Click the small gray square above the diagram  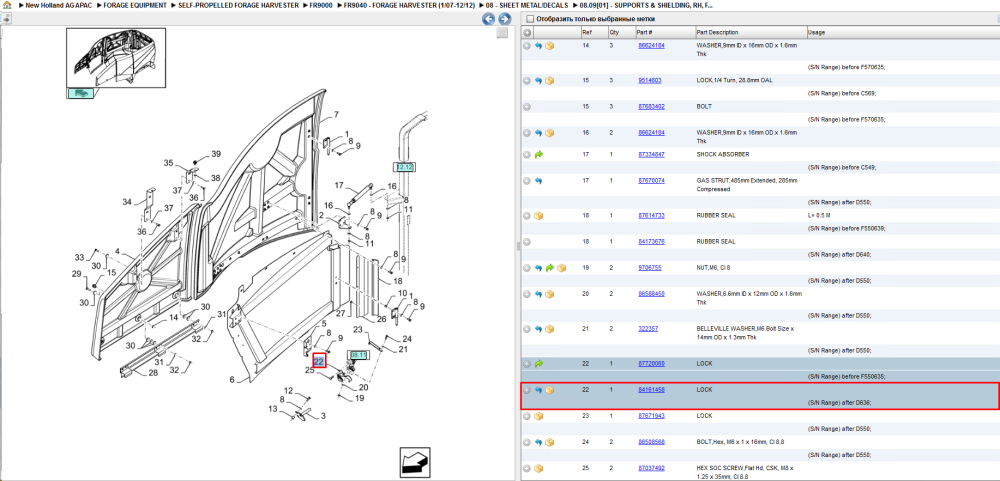pyautogui.click(x=503, y=33)
